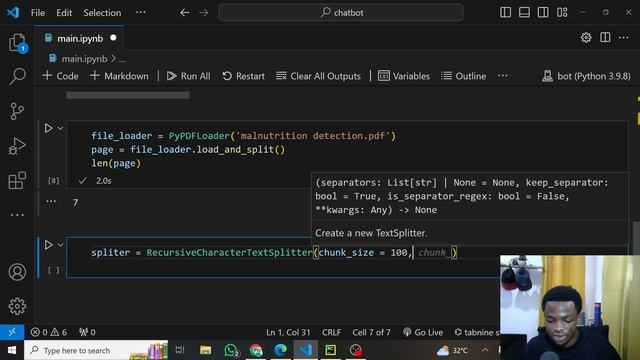Open run options chevron for spliter cell
640x360 pixels.
pos(60,244)
